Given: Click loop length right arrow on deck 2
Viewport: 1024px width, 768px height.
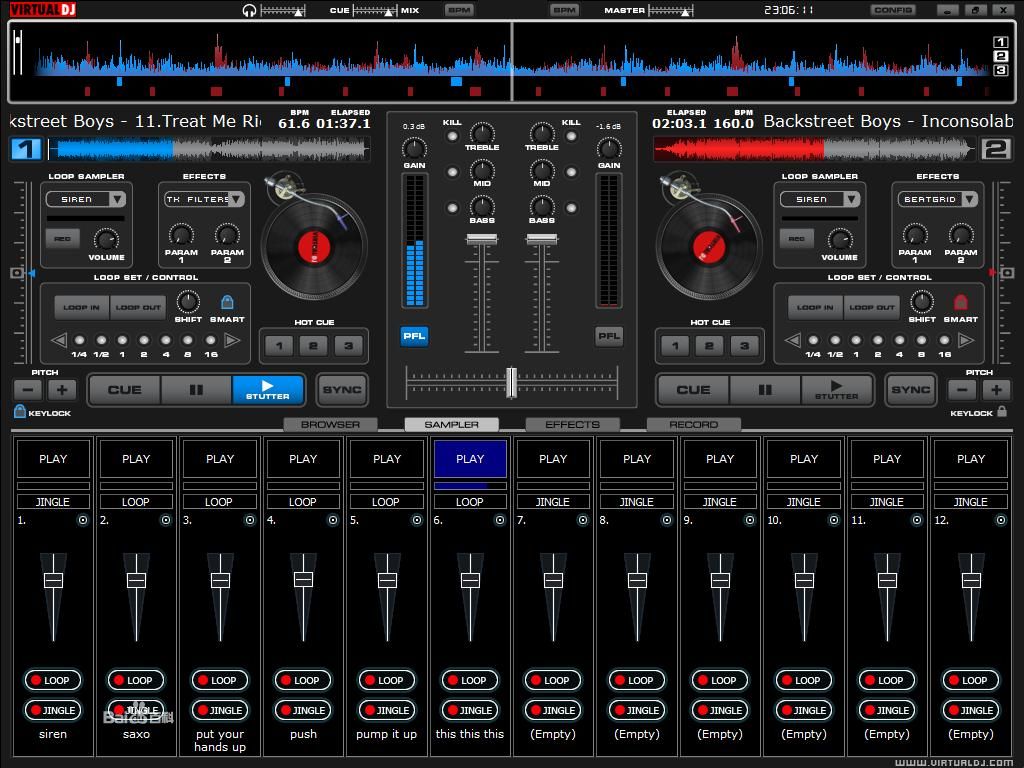Looking at the screenshot, I should coord(966,340).
